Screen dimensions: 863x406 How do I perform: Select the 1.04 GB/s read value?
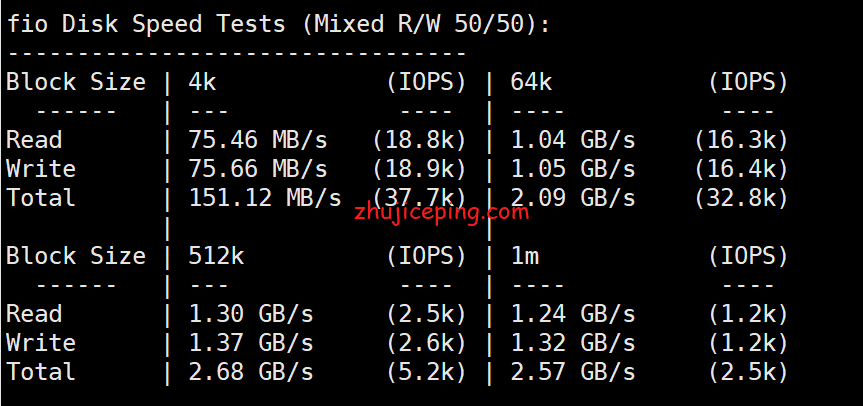tap(573, 140)
